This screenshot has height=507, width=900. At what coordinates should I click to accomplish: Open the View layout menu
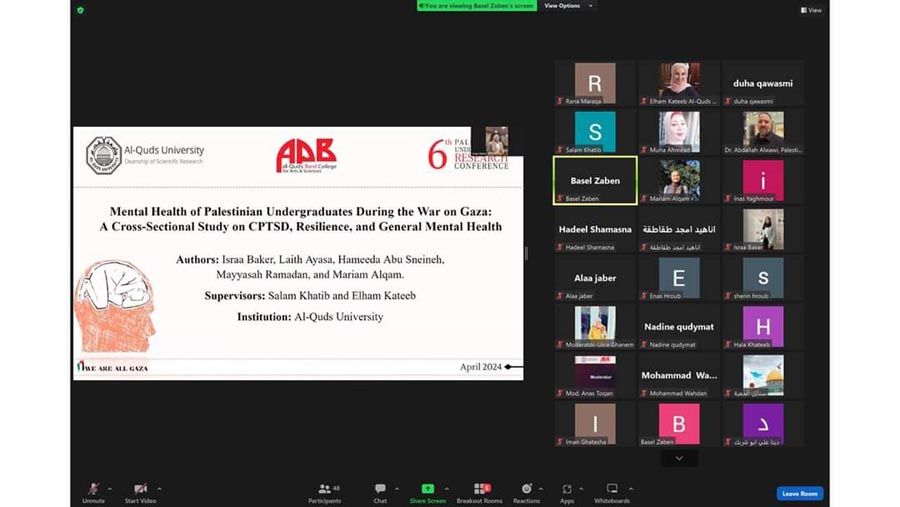pos(811,10)
